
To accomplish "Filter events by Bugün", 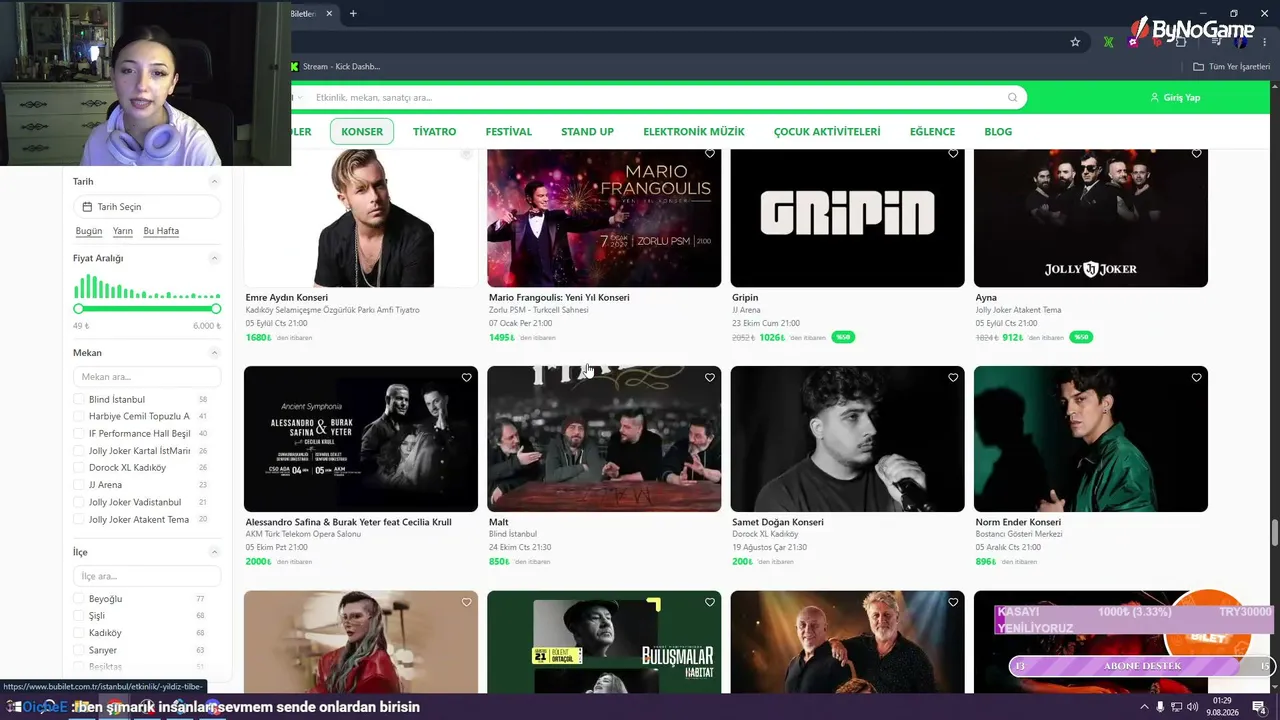I will 89,231.
